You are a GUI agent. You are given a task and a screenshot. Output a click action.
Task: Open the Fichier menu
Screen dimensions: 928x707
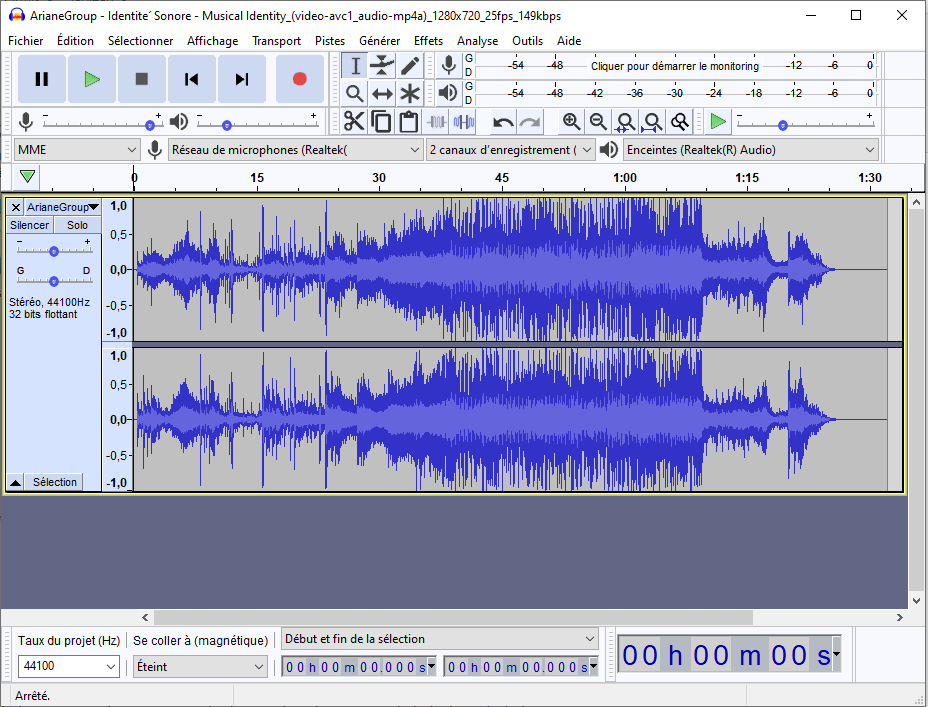(25, 41)
